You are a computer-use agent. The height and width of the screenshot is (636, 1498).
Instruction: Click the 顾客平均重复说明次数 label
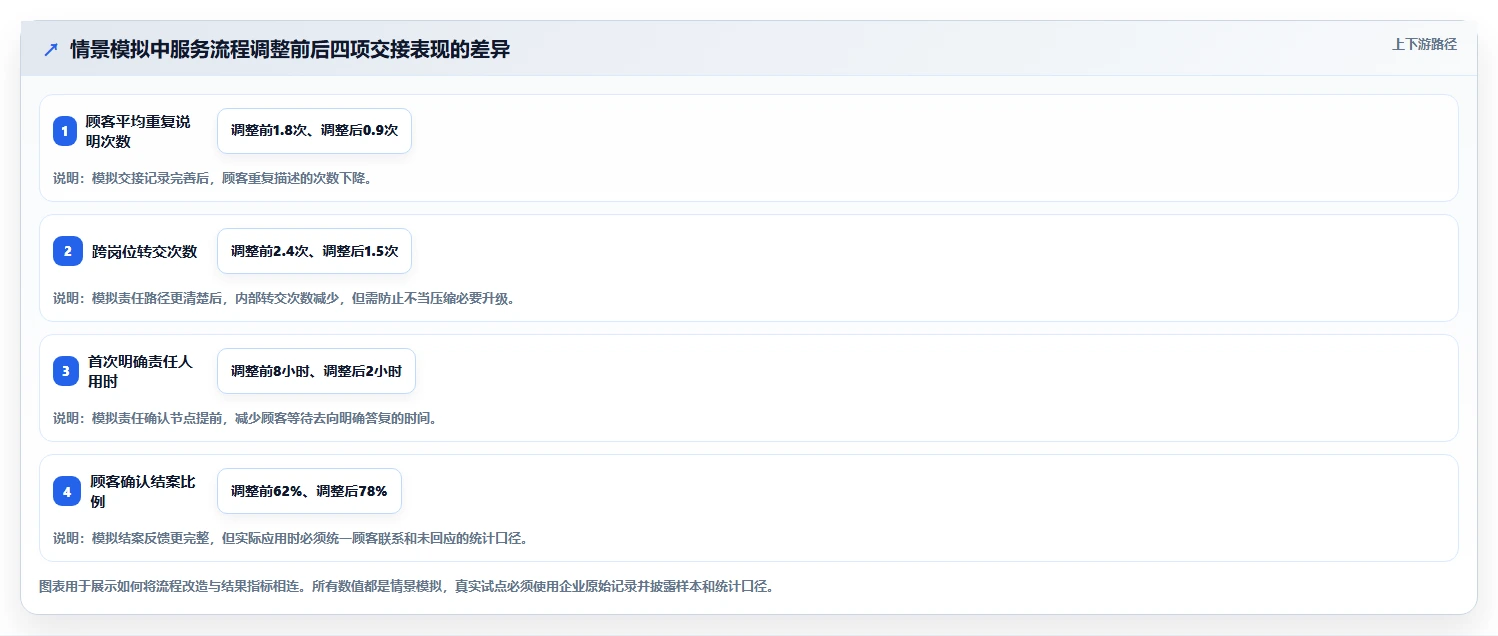pyautogui.click(x=138, y=131)
